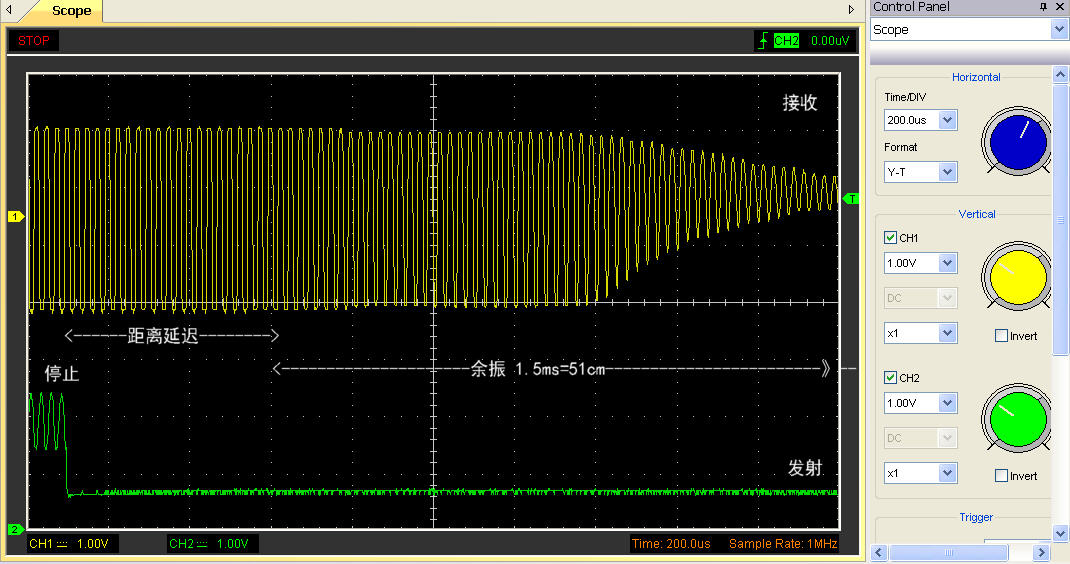Screen dimensions: 1070x564
Task: Toggle the CH1 checkbox
Action: pos(891,238)
